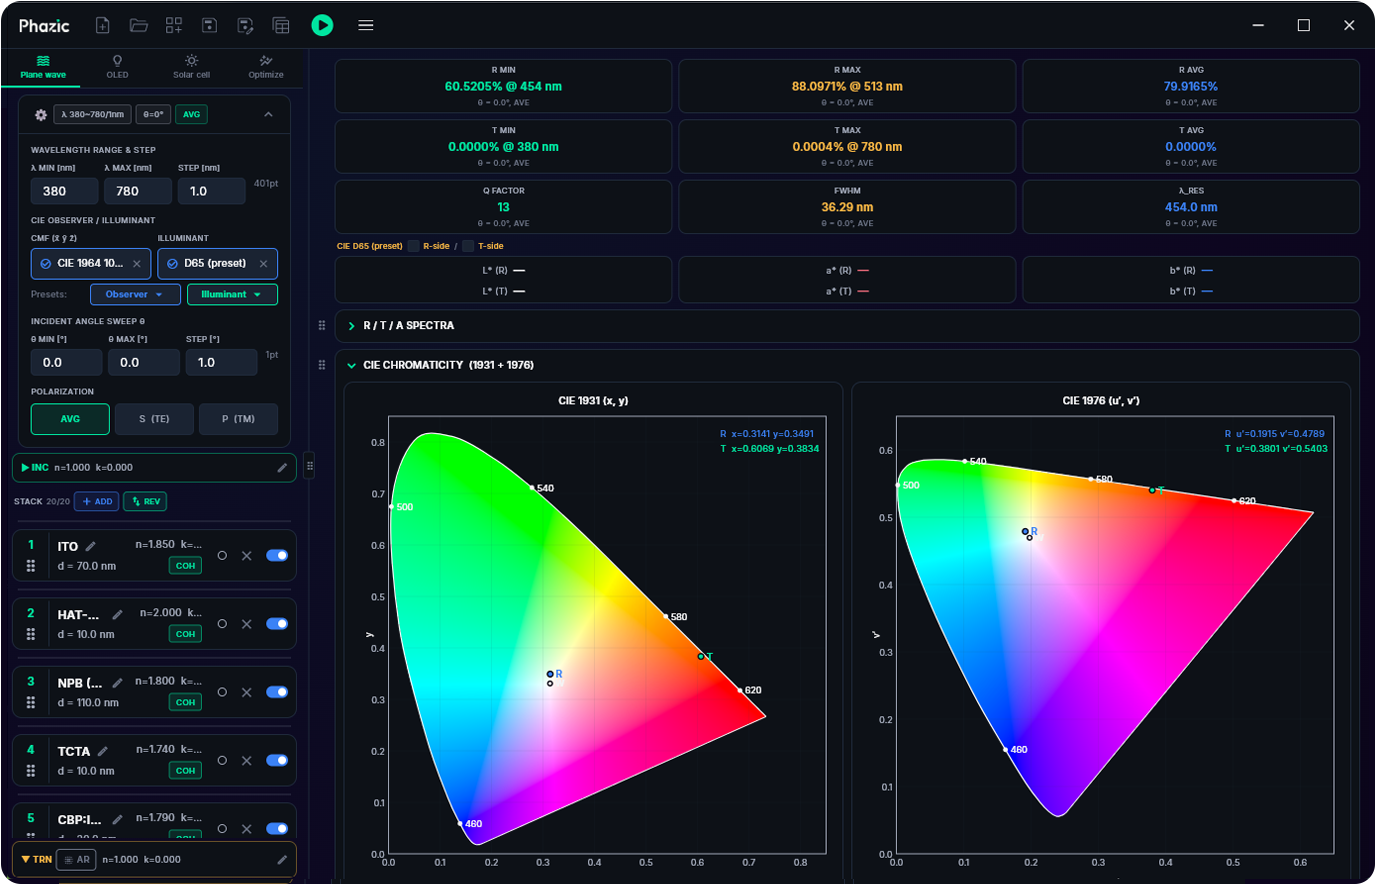This screenshot has height=885, width=1376.
Task: Create a new file with the toolbar icon
Action: [x=102, y=25]
